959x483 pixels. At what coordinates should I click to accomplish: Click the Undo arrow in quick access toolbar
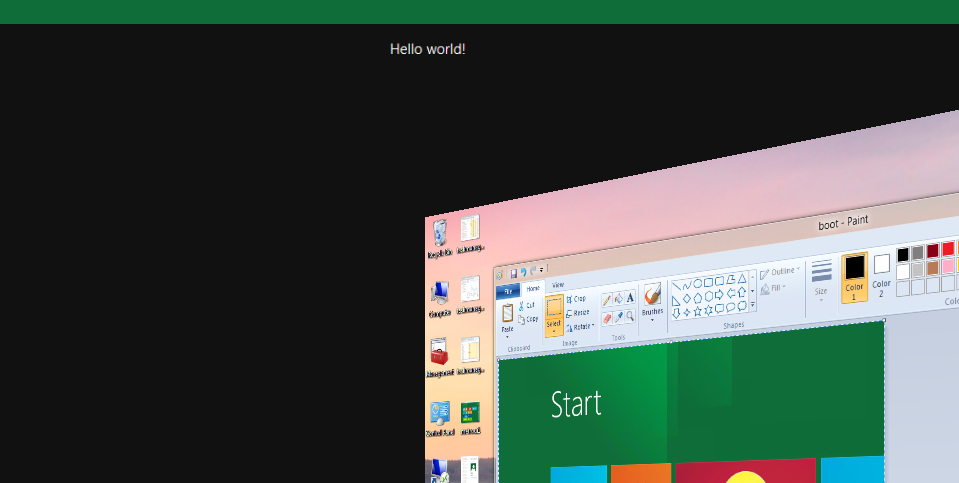(524, 272)
